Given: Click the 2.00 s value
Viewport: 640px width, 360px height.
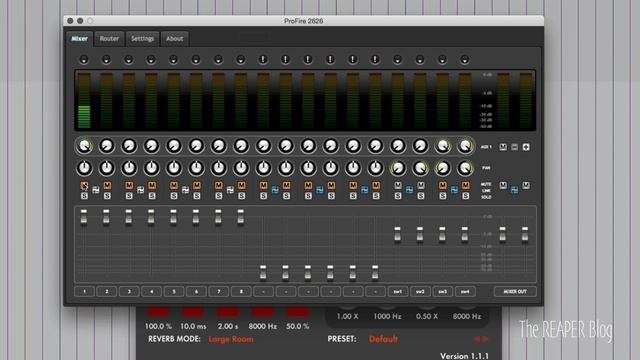Looking at the screenshot, I should pyautogui.click(x=228, y=327).
